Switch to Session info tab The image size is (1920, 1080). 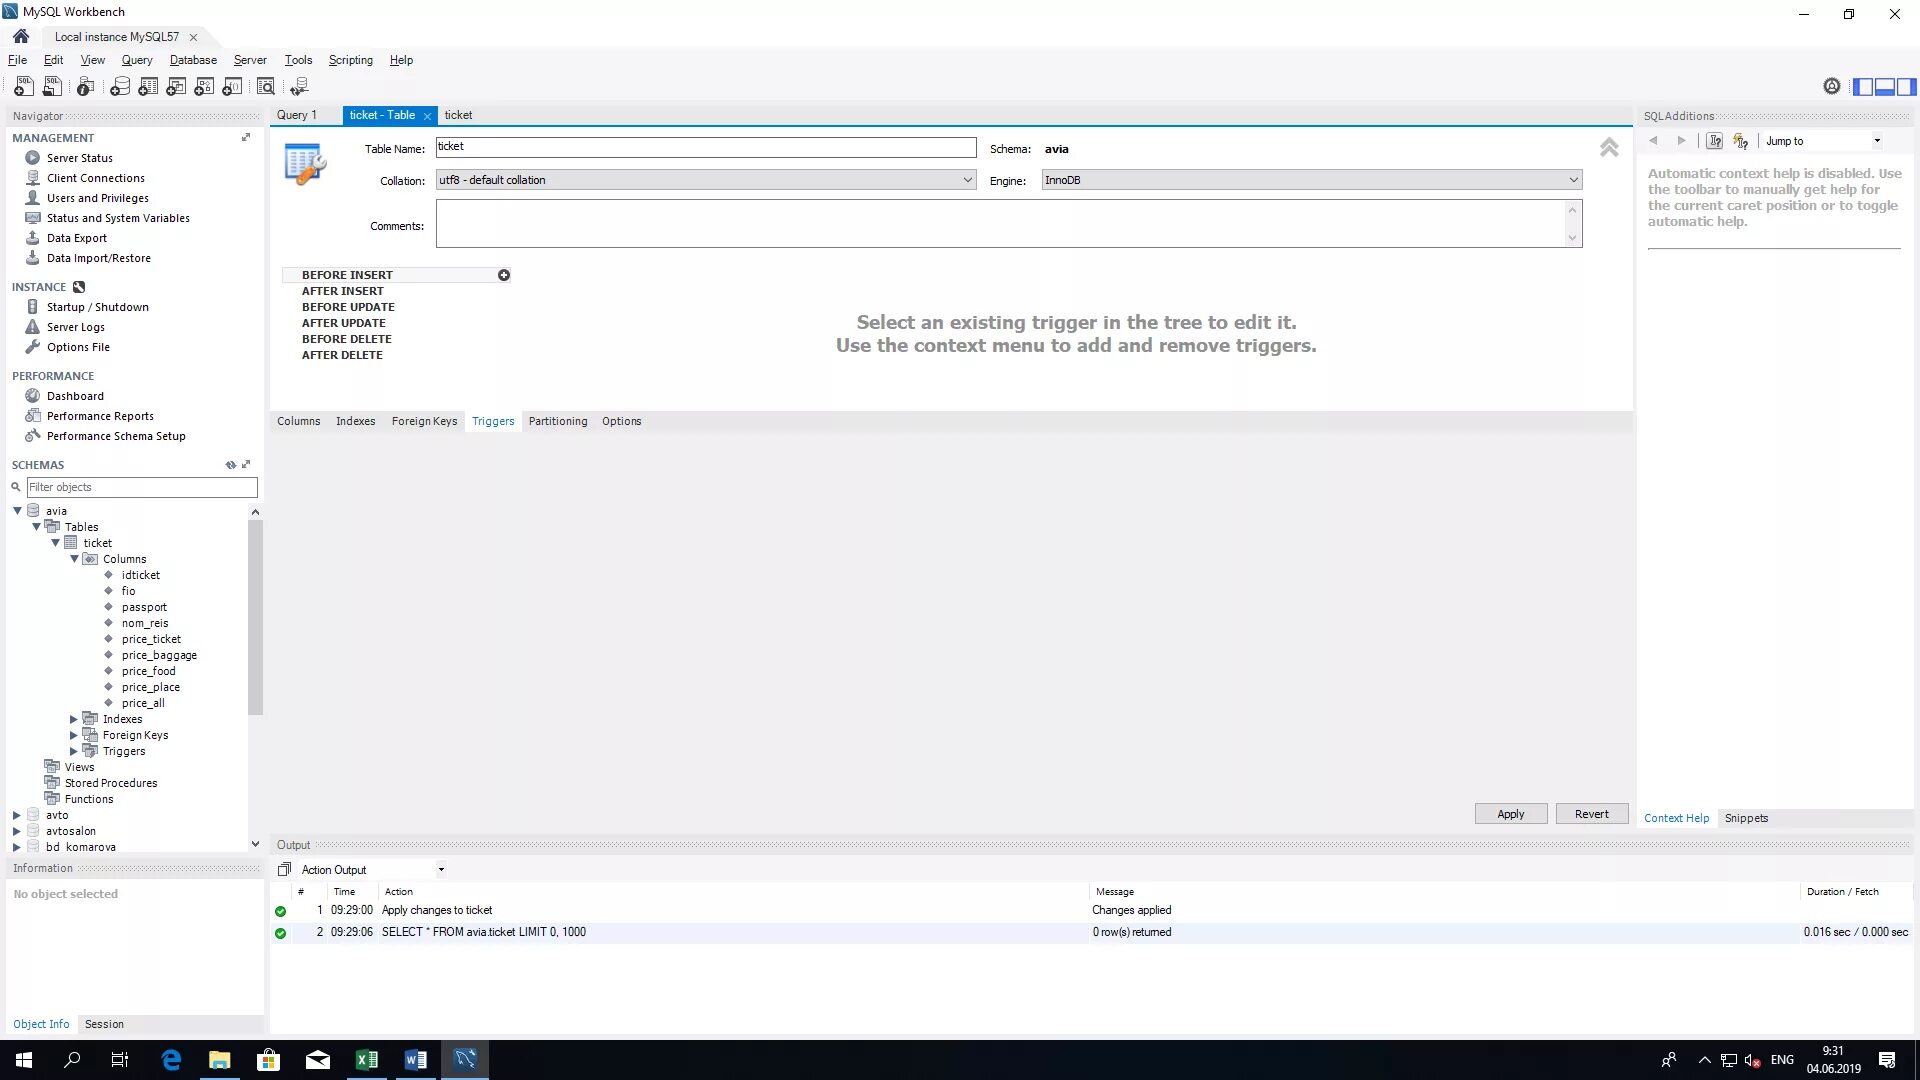click(x=104, y=1024)
